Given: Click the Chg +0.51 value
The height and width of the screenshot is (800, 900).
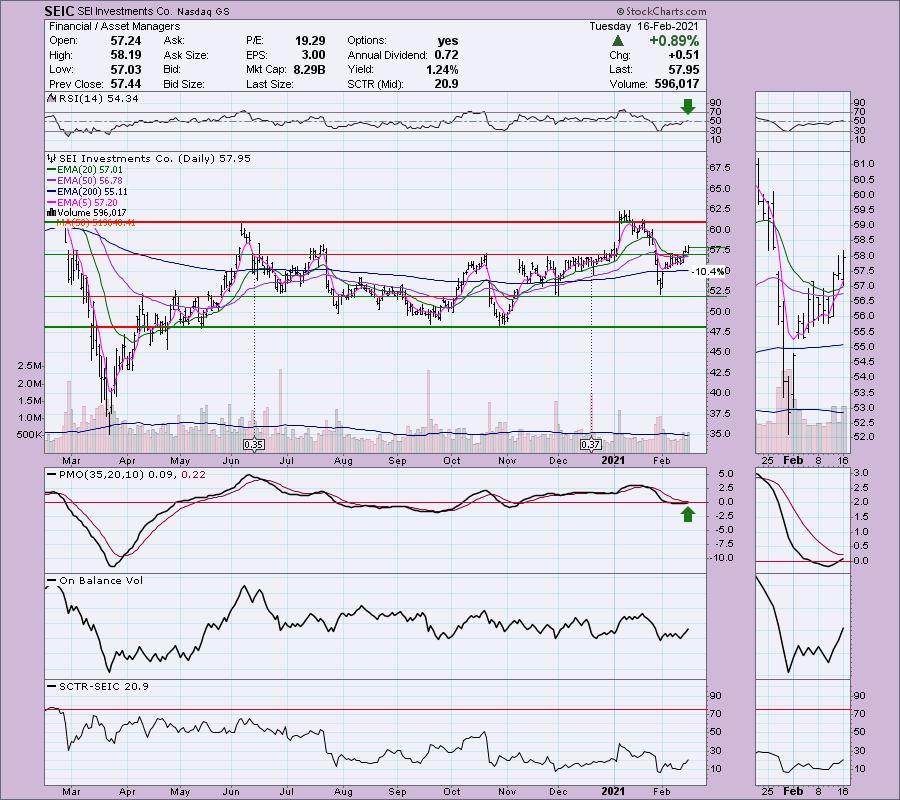Looking at the screenshot, I should tap(684, 55).
